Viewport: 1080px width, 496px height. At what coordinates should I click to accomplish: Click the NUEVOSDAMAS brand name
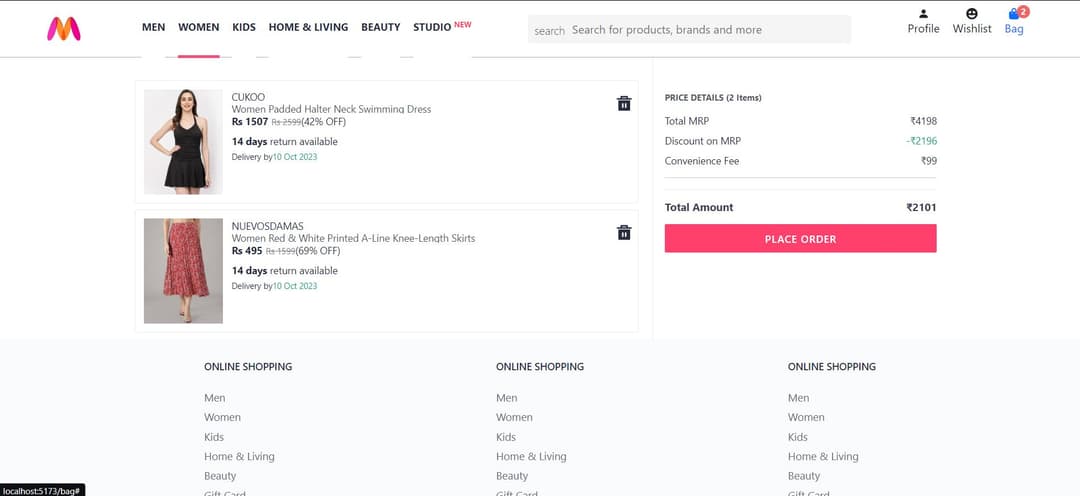point(267,226)
